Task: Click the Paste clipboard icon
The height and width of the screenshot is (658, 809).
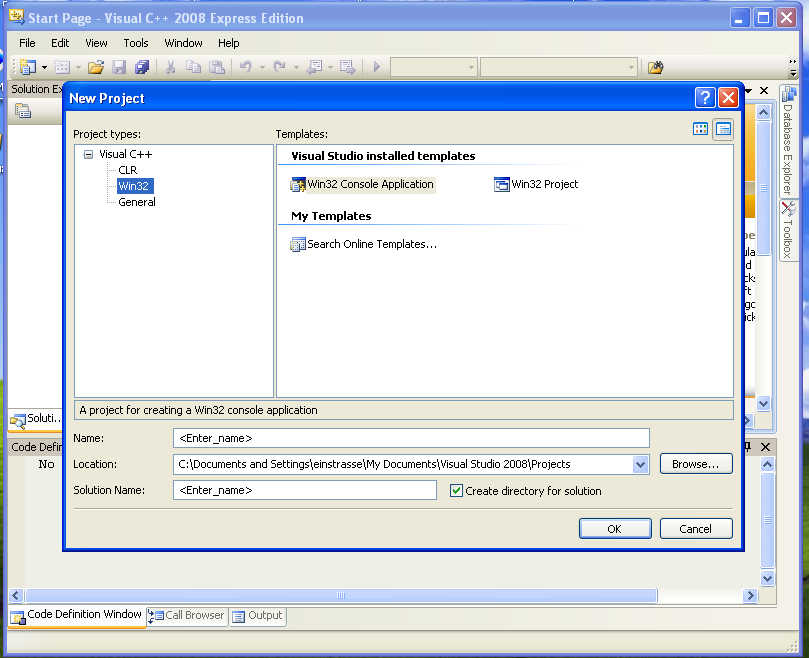Action: click(217, 67)
